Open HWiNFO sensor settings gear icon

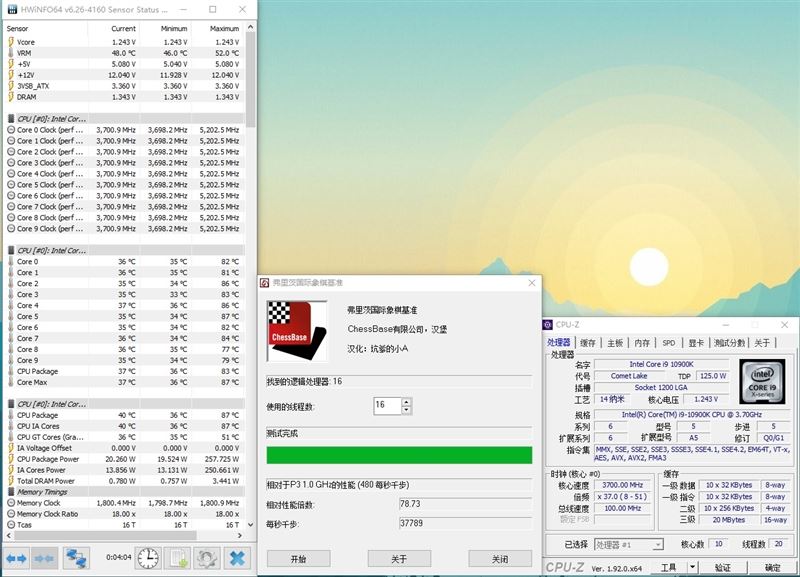pyautogui.click(x=207, y=559)
